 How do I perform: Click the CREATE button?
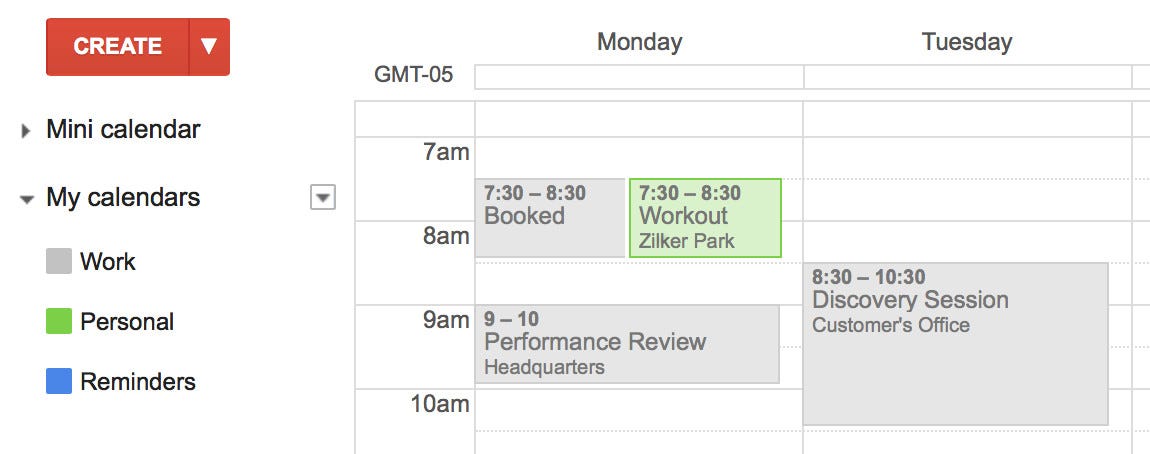point(117,47)
